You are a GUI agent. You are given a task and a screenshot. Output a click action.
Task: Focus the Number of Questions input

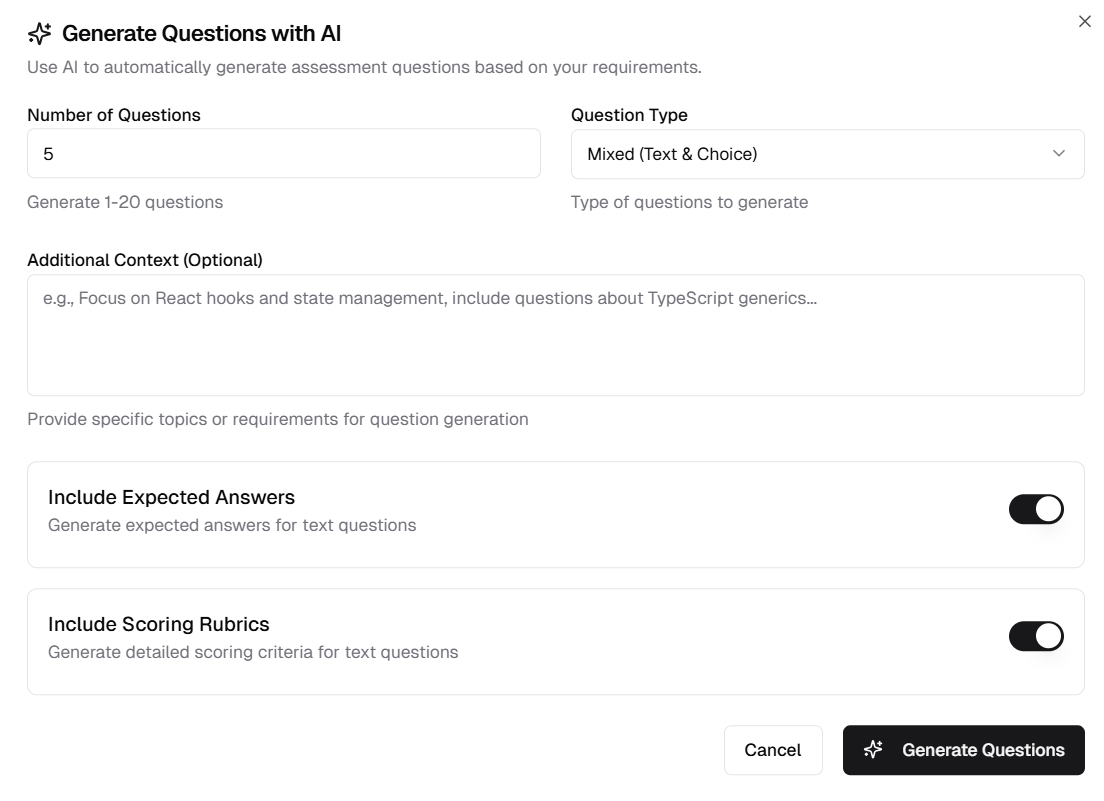pos(283,154)
